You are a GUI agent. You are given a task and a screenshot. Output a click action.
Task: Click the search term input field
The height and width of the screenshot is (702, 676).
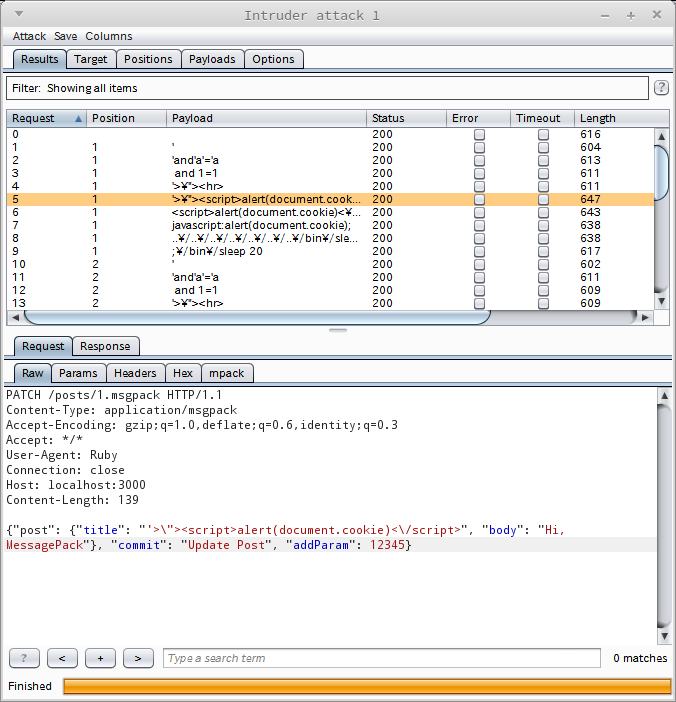click(x=382, y=658)
